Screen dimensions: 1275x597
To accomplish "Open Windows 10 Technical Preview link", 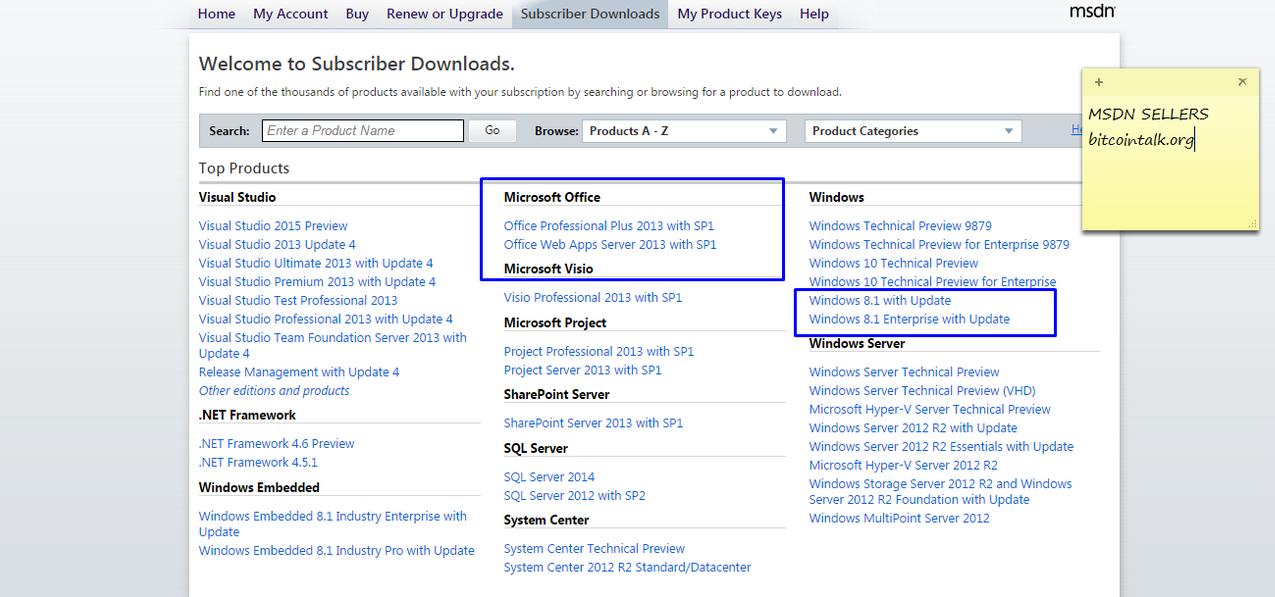I will click(894, 263).
